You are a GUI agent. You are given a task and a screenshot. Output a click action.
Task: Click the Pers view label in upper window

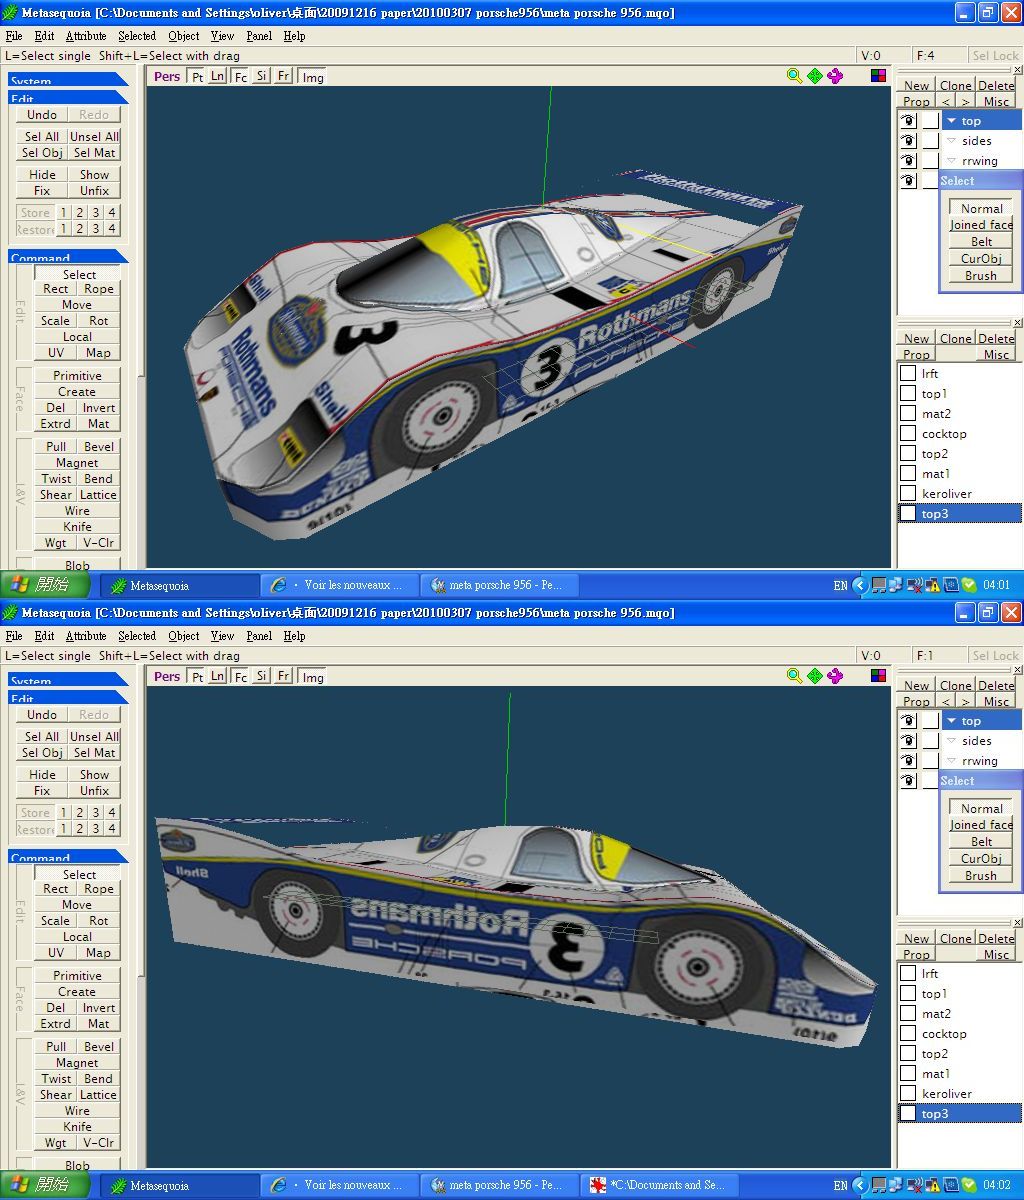167,77
